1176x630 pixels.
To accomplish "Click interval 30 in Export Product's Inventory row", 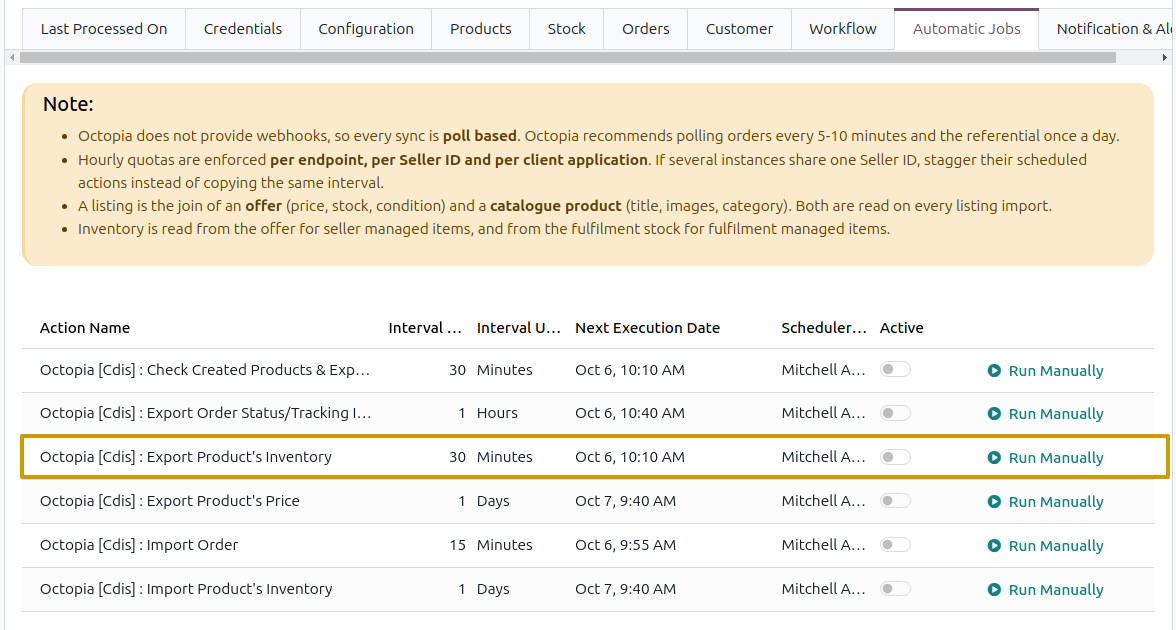I will [x=458, y=458].
